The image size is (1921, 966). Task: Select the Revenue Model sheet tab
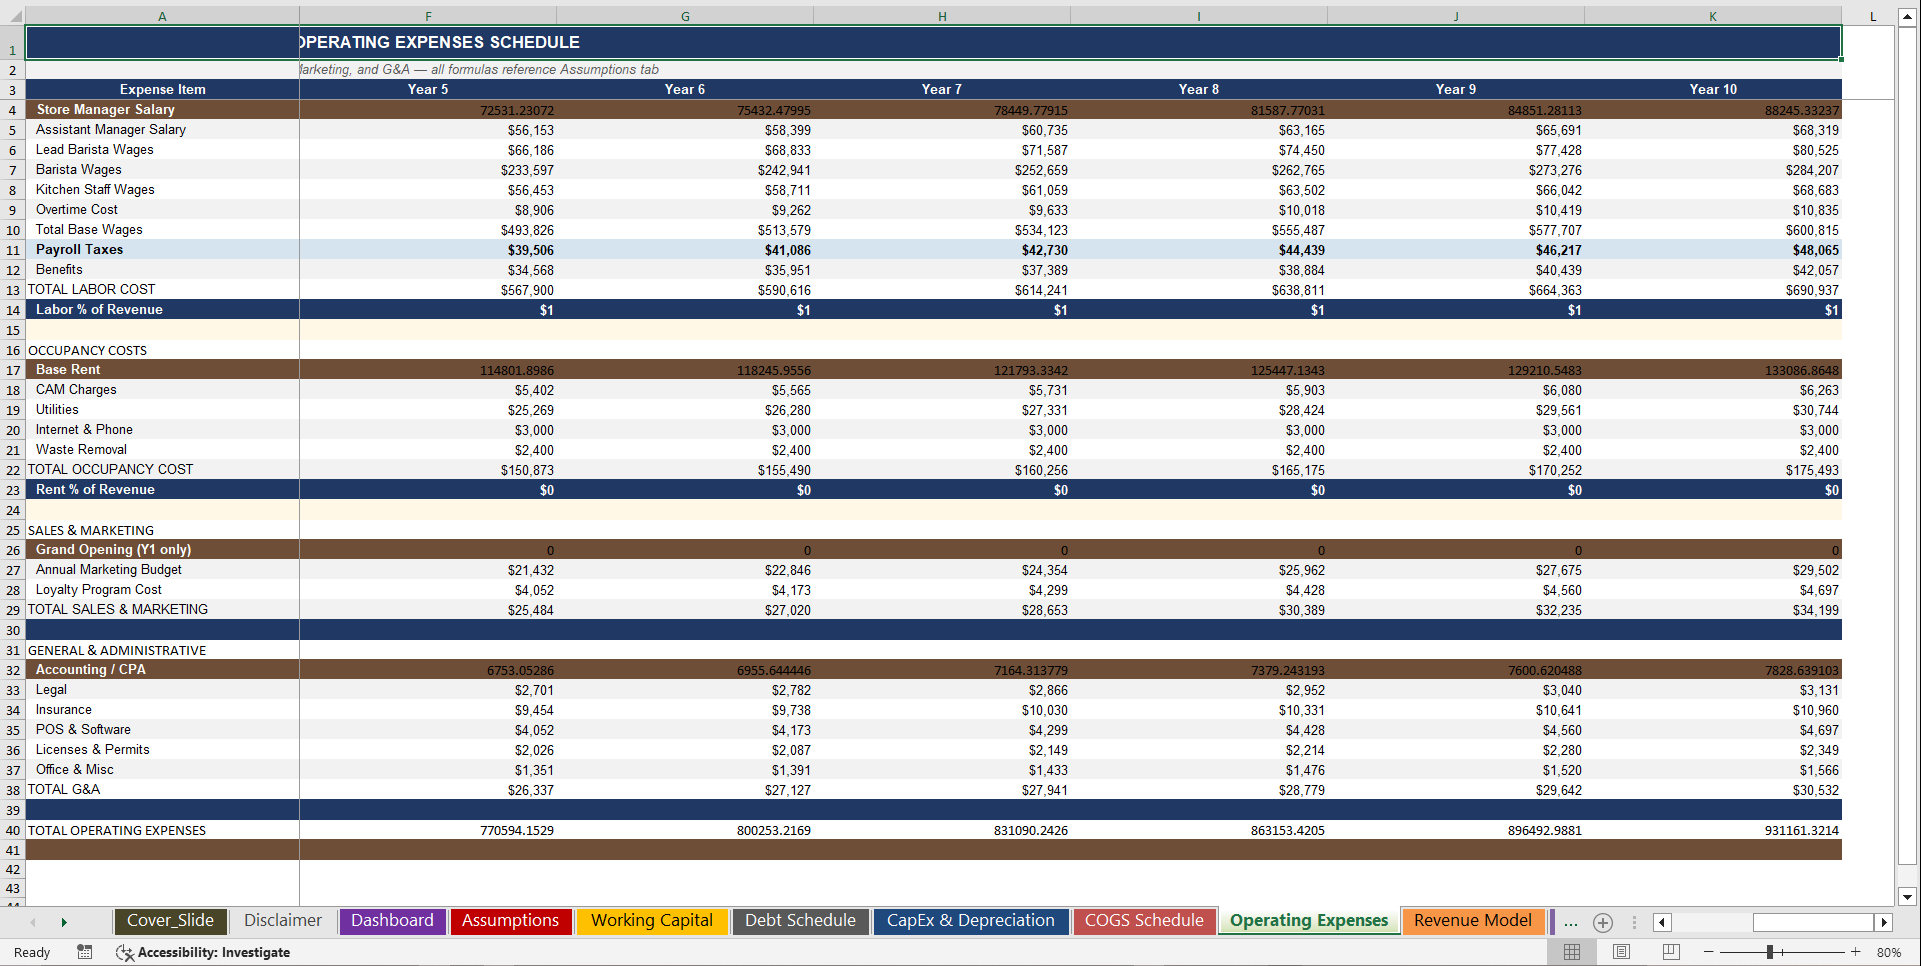click(1473, 920)
